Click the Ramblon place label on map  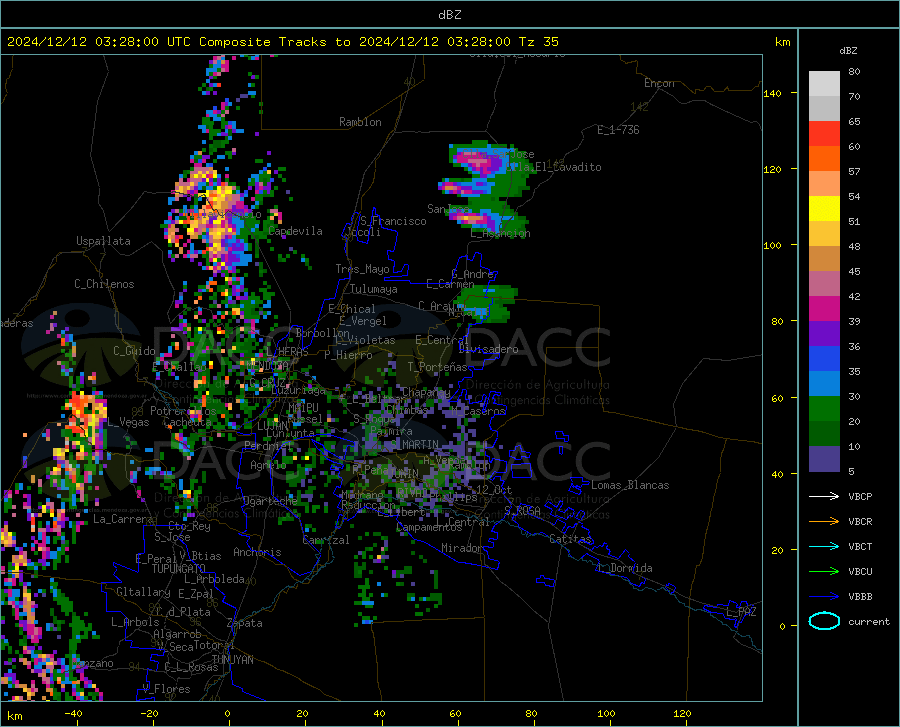tap(360, 122)
